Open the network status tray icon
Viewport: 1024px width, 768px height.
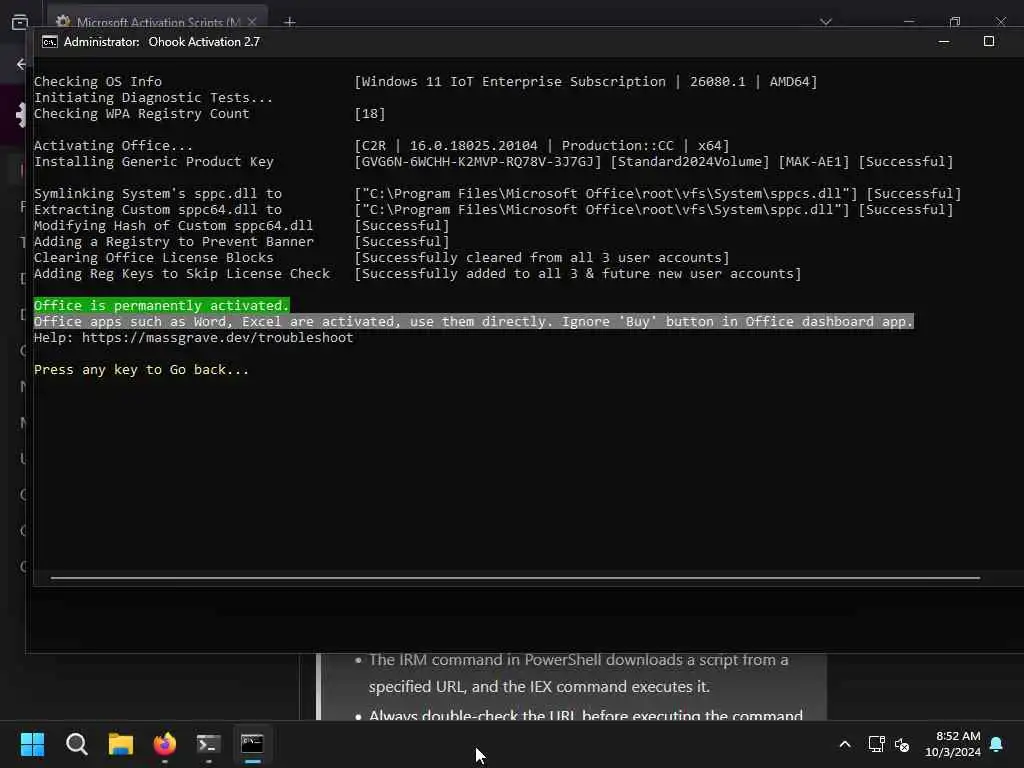pos(876,744)
